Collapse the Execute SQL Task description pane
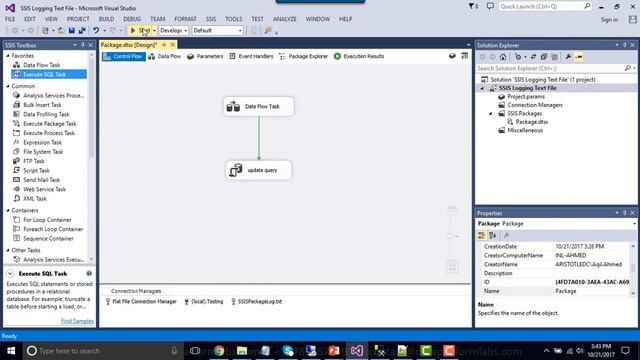The image size is (640, 360). pyautogui.click(x=10, y=274)
